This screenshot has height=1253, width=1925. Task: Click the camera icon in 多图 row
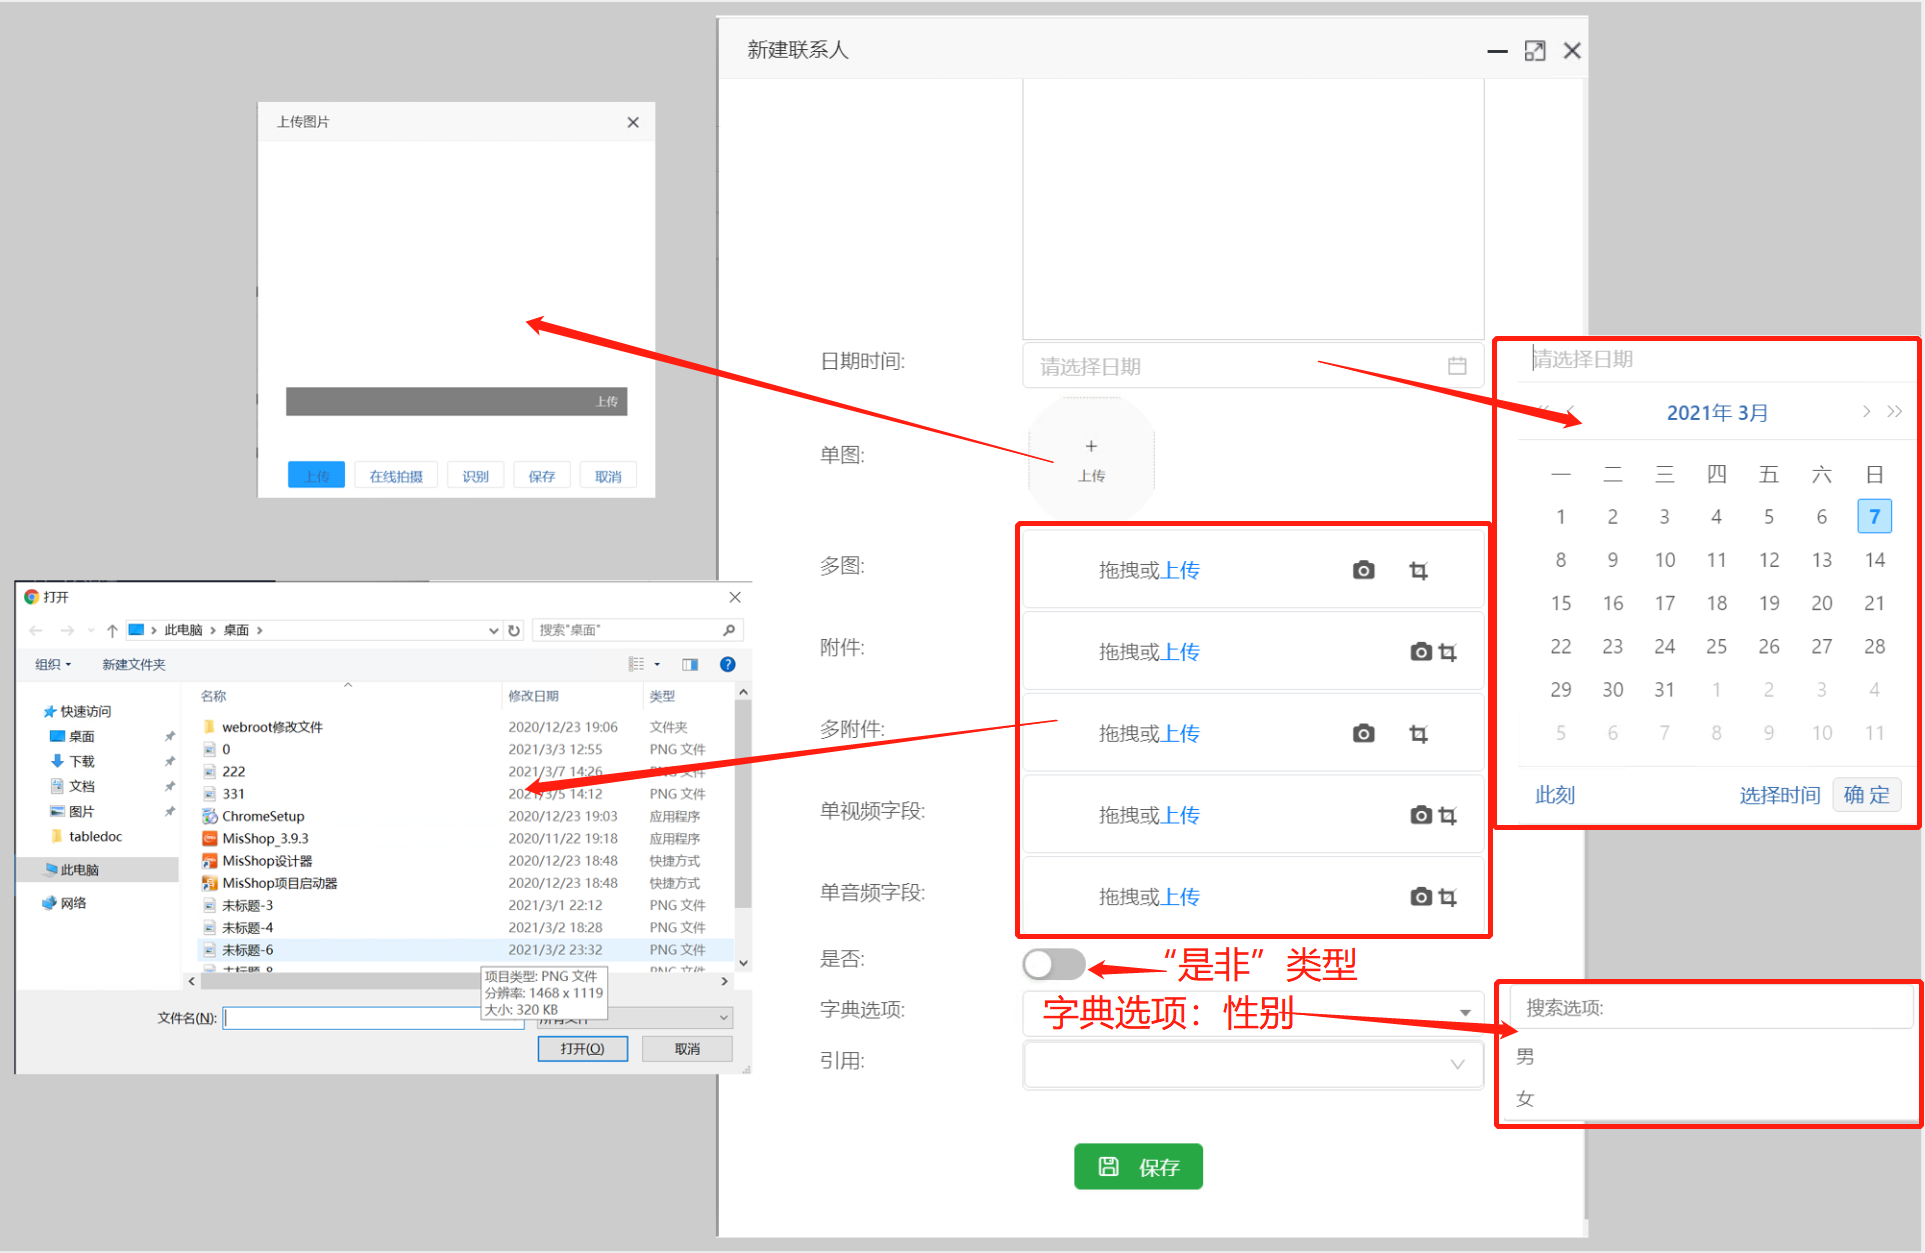point(1363,570)
